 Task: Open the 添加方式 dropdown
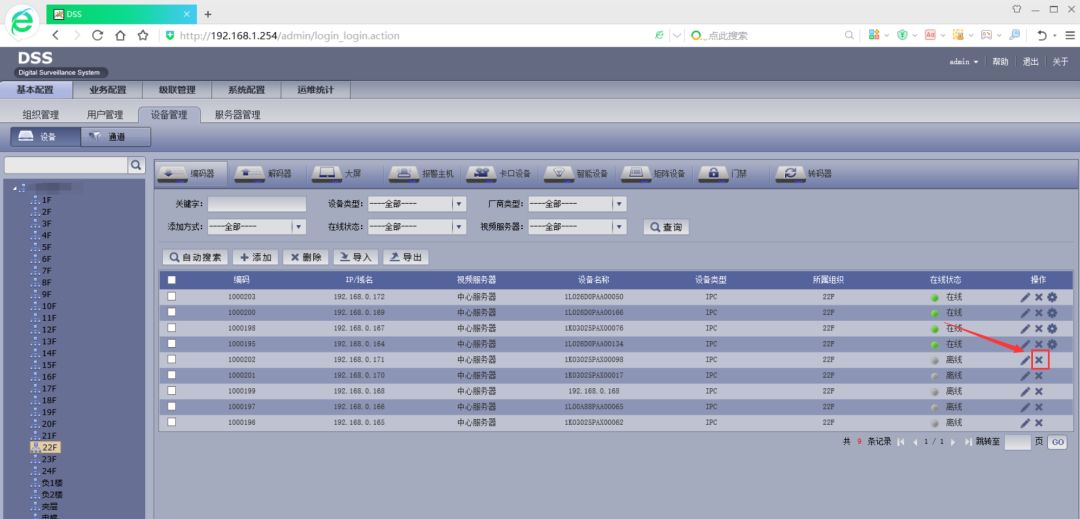coord(256,226)
